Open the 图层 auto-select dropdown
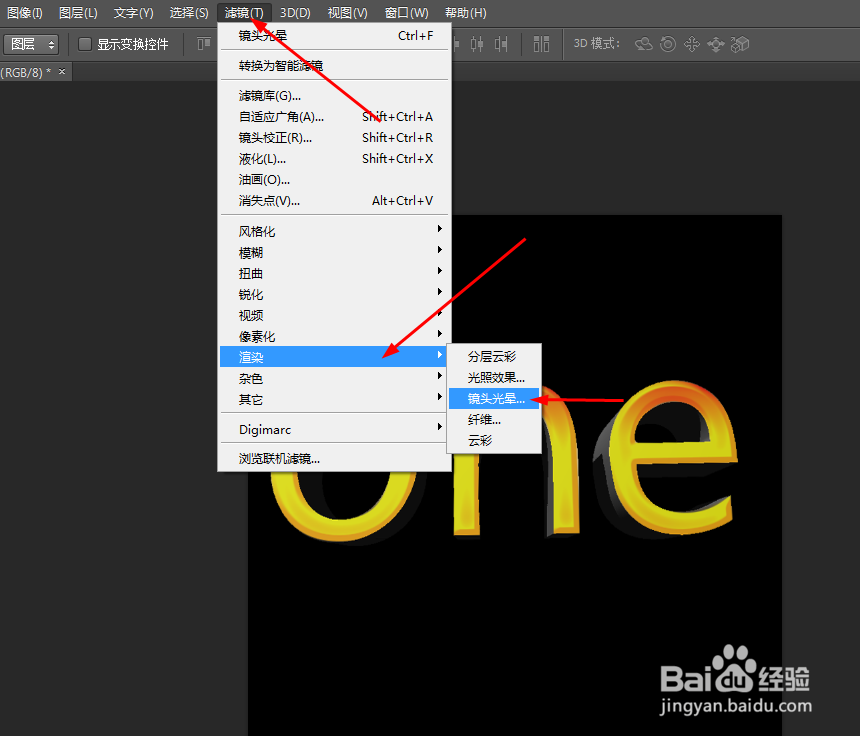Viewport: 860px width, 736px height. (x=31, y=44)
